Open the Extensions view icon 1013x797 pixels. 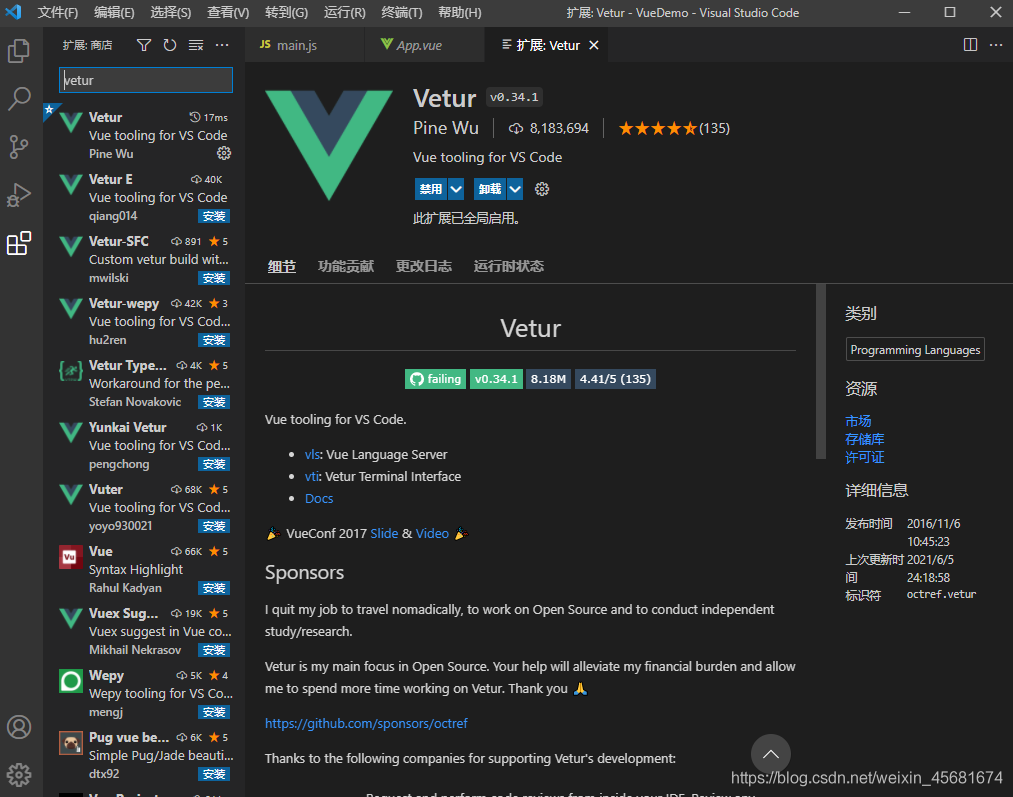click(19, 243)
